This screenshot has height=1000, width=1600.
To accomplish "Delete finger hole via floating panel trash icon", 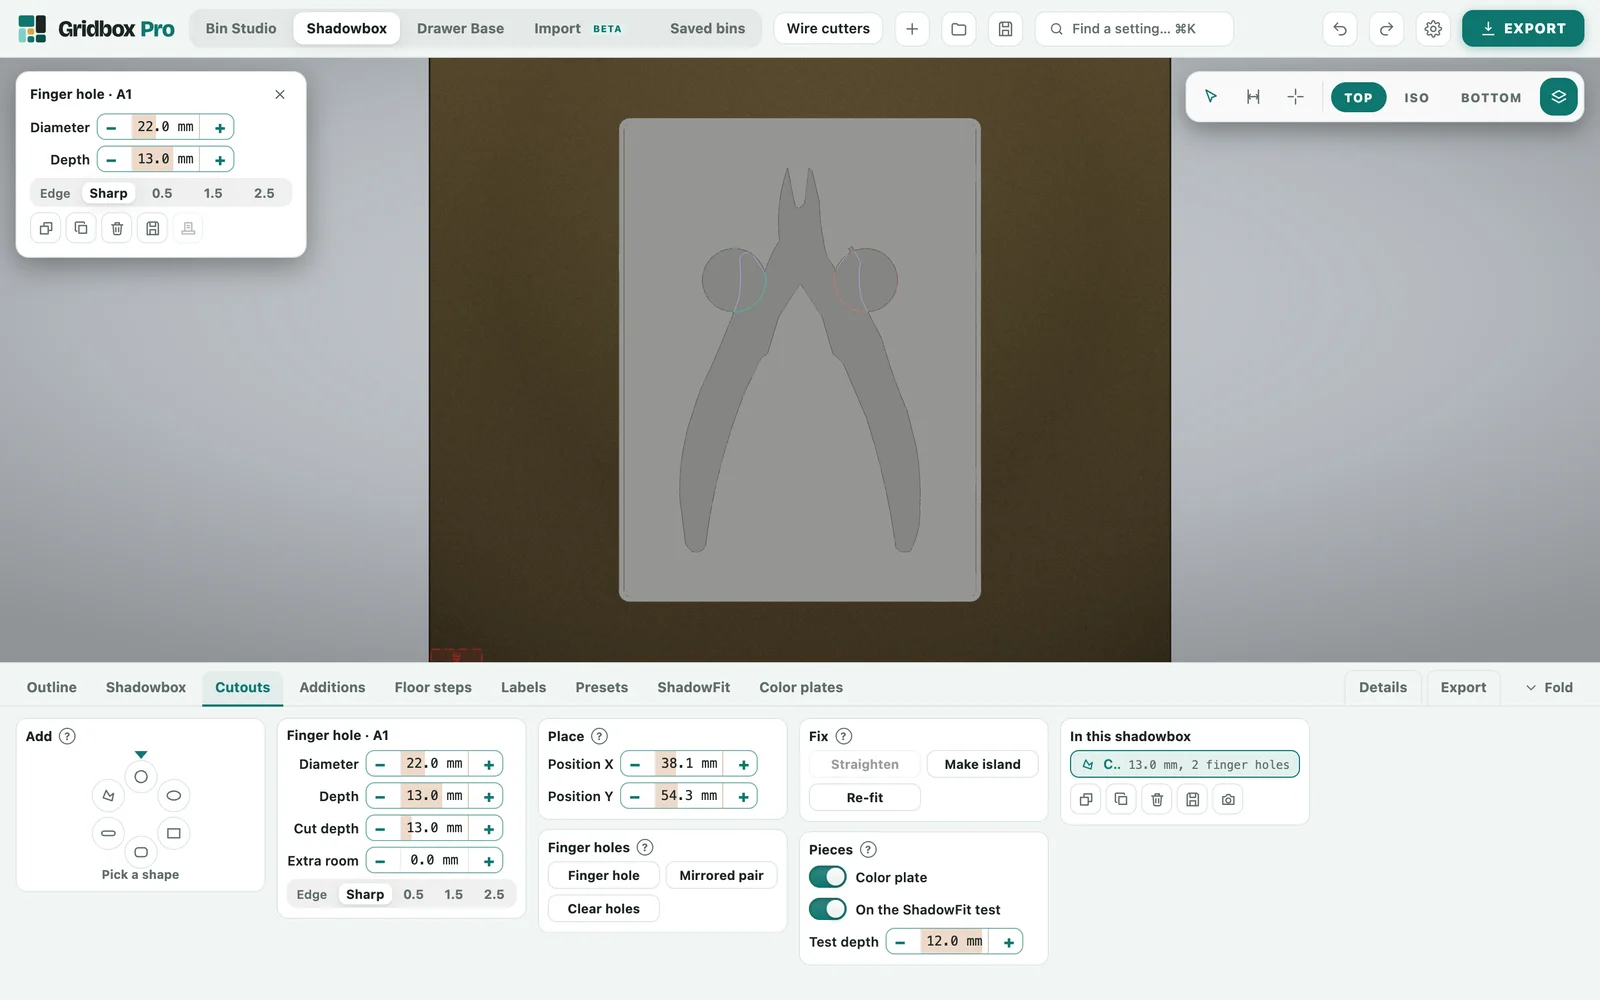I will (117, 228).
